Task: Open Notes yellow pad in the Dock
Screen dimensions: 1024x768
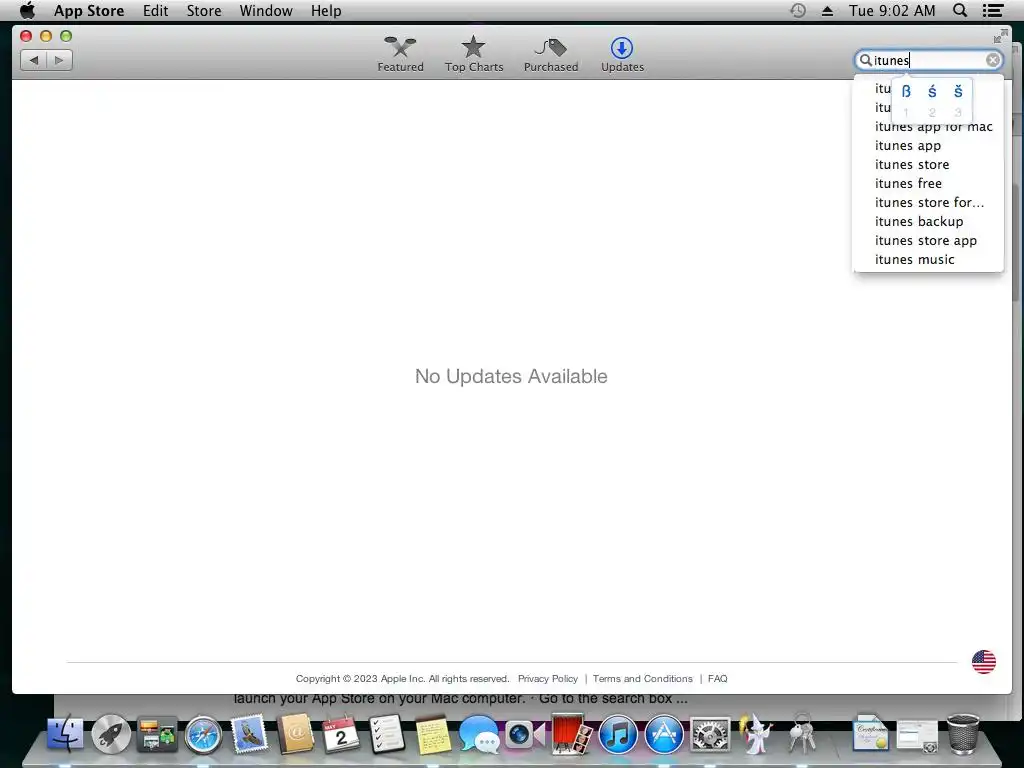Action: (x=432, y=734)
